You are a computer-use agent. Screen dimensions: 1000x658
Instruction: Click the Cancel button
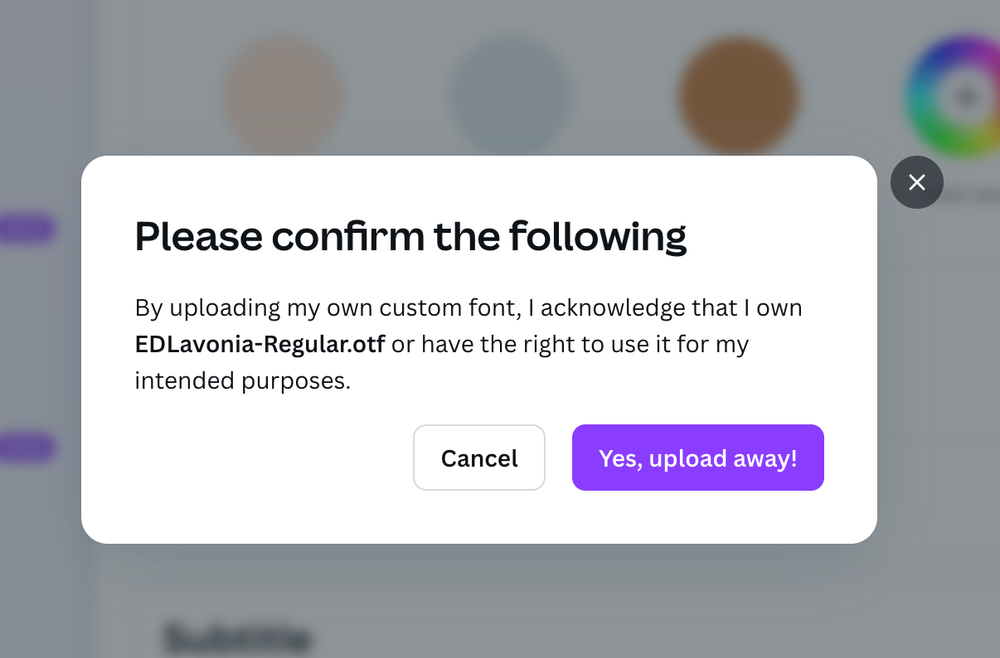click(479, 458)
